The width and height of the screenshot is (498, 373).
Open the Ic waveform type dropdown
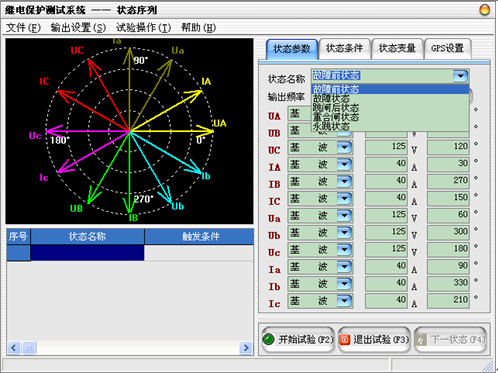pos(344,301)
